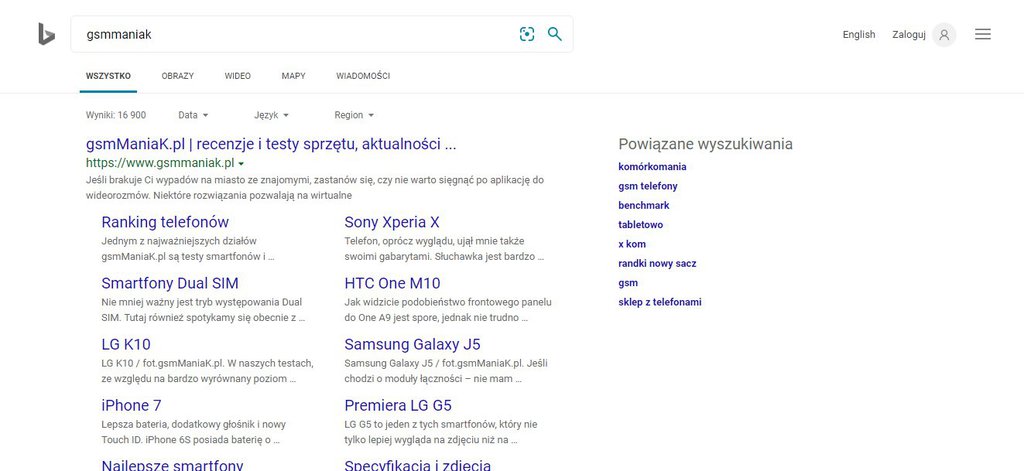Open the HTC One M10 sublink
The width and height of the screenshot is (1024, 471).
(x=392, y=284)
